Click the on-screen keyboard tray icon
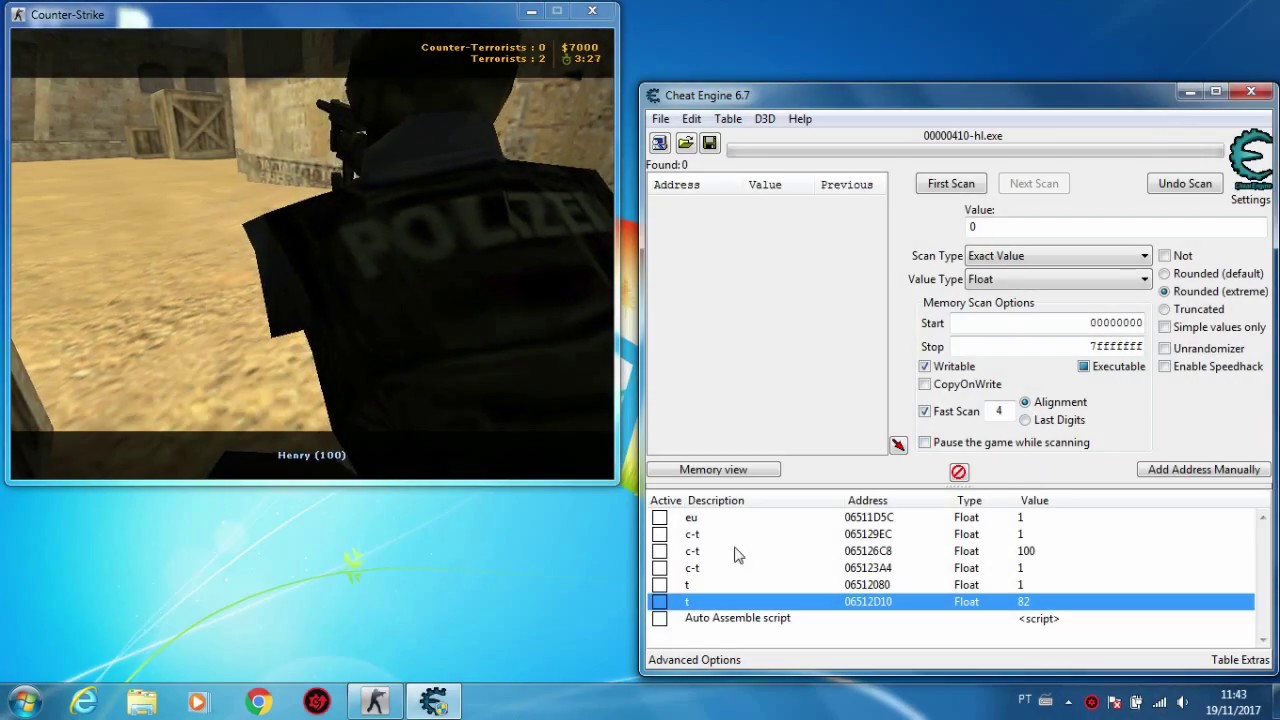This screenshot has height=720, width=1280. coord(1046,701)
